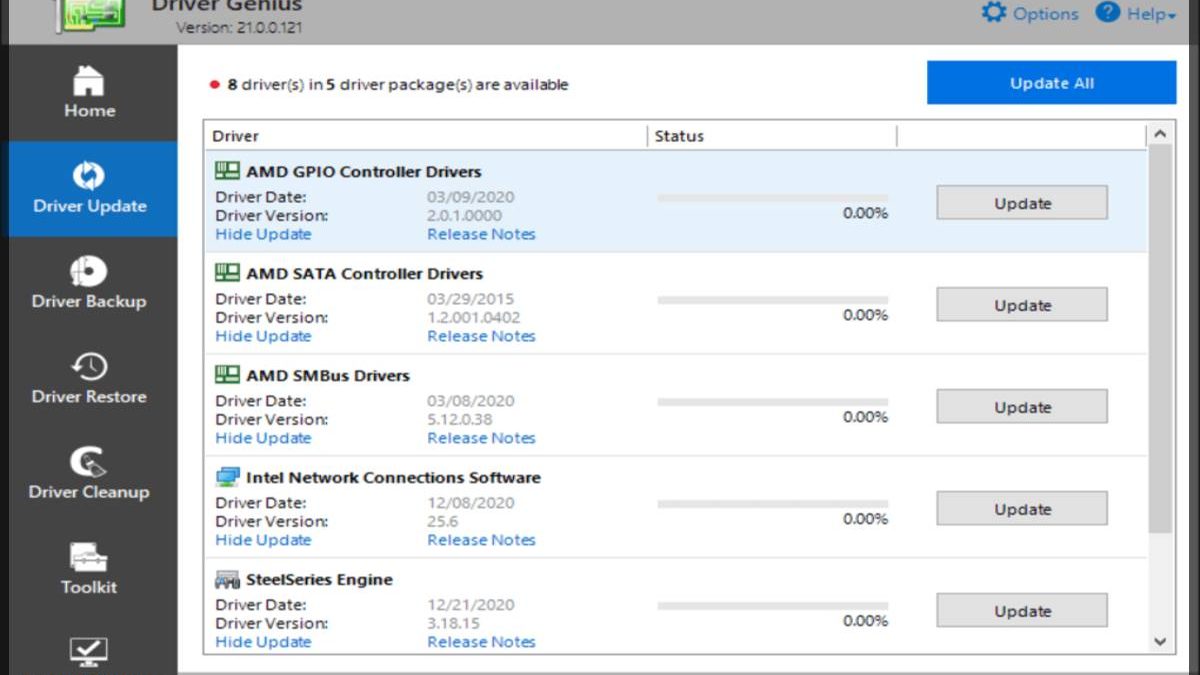This screenshot has width=1200, height=675.
Task: Open Release Notes for AMD SATA Controller
Action: 481,336
